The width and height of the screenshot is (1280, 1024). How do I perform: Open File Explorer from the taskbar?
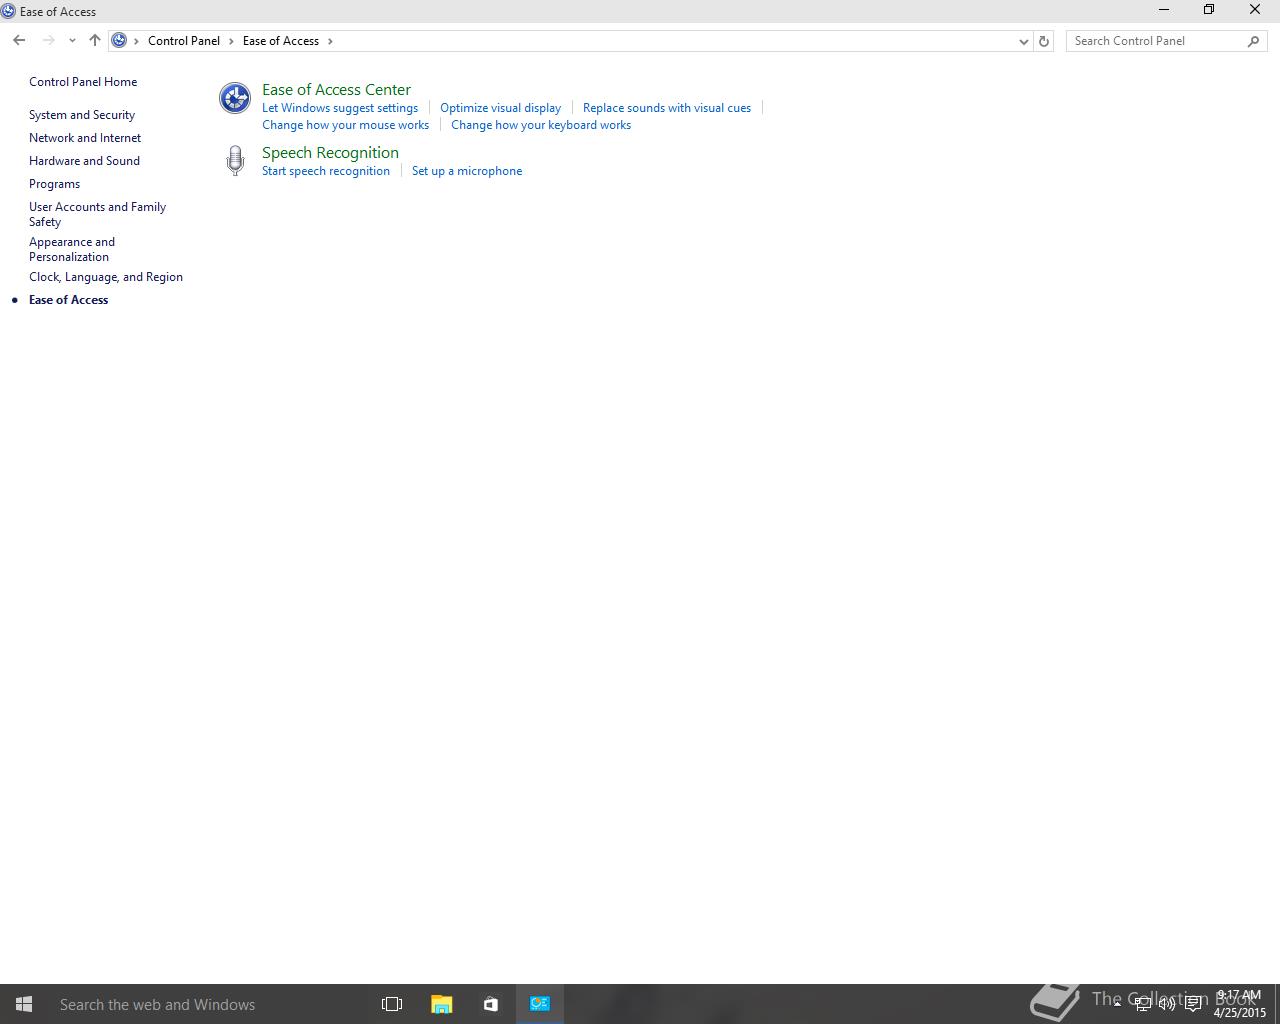[x=441, y=1004]
